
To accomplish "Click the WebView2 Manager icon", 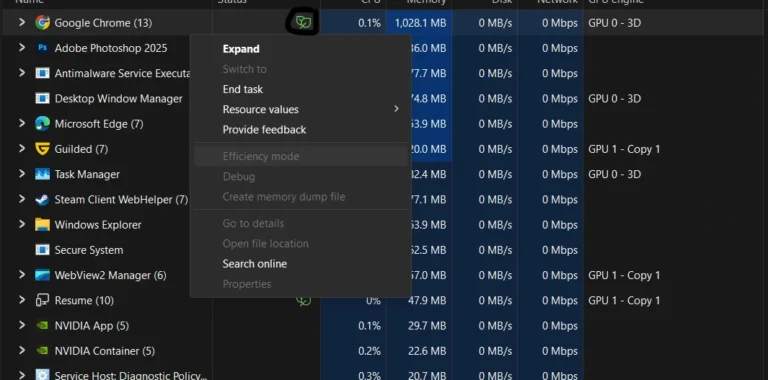I will click(43, 275).
